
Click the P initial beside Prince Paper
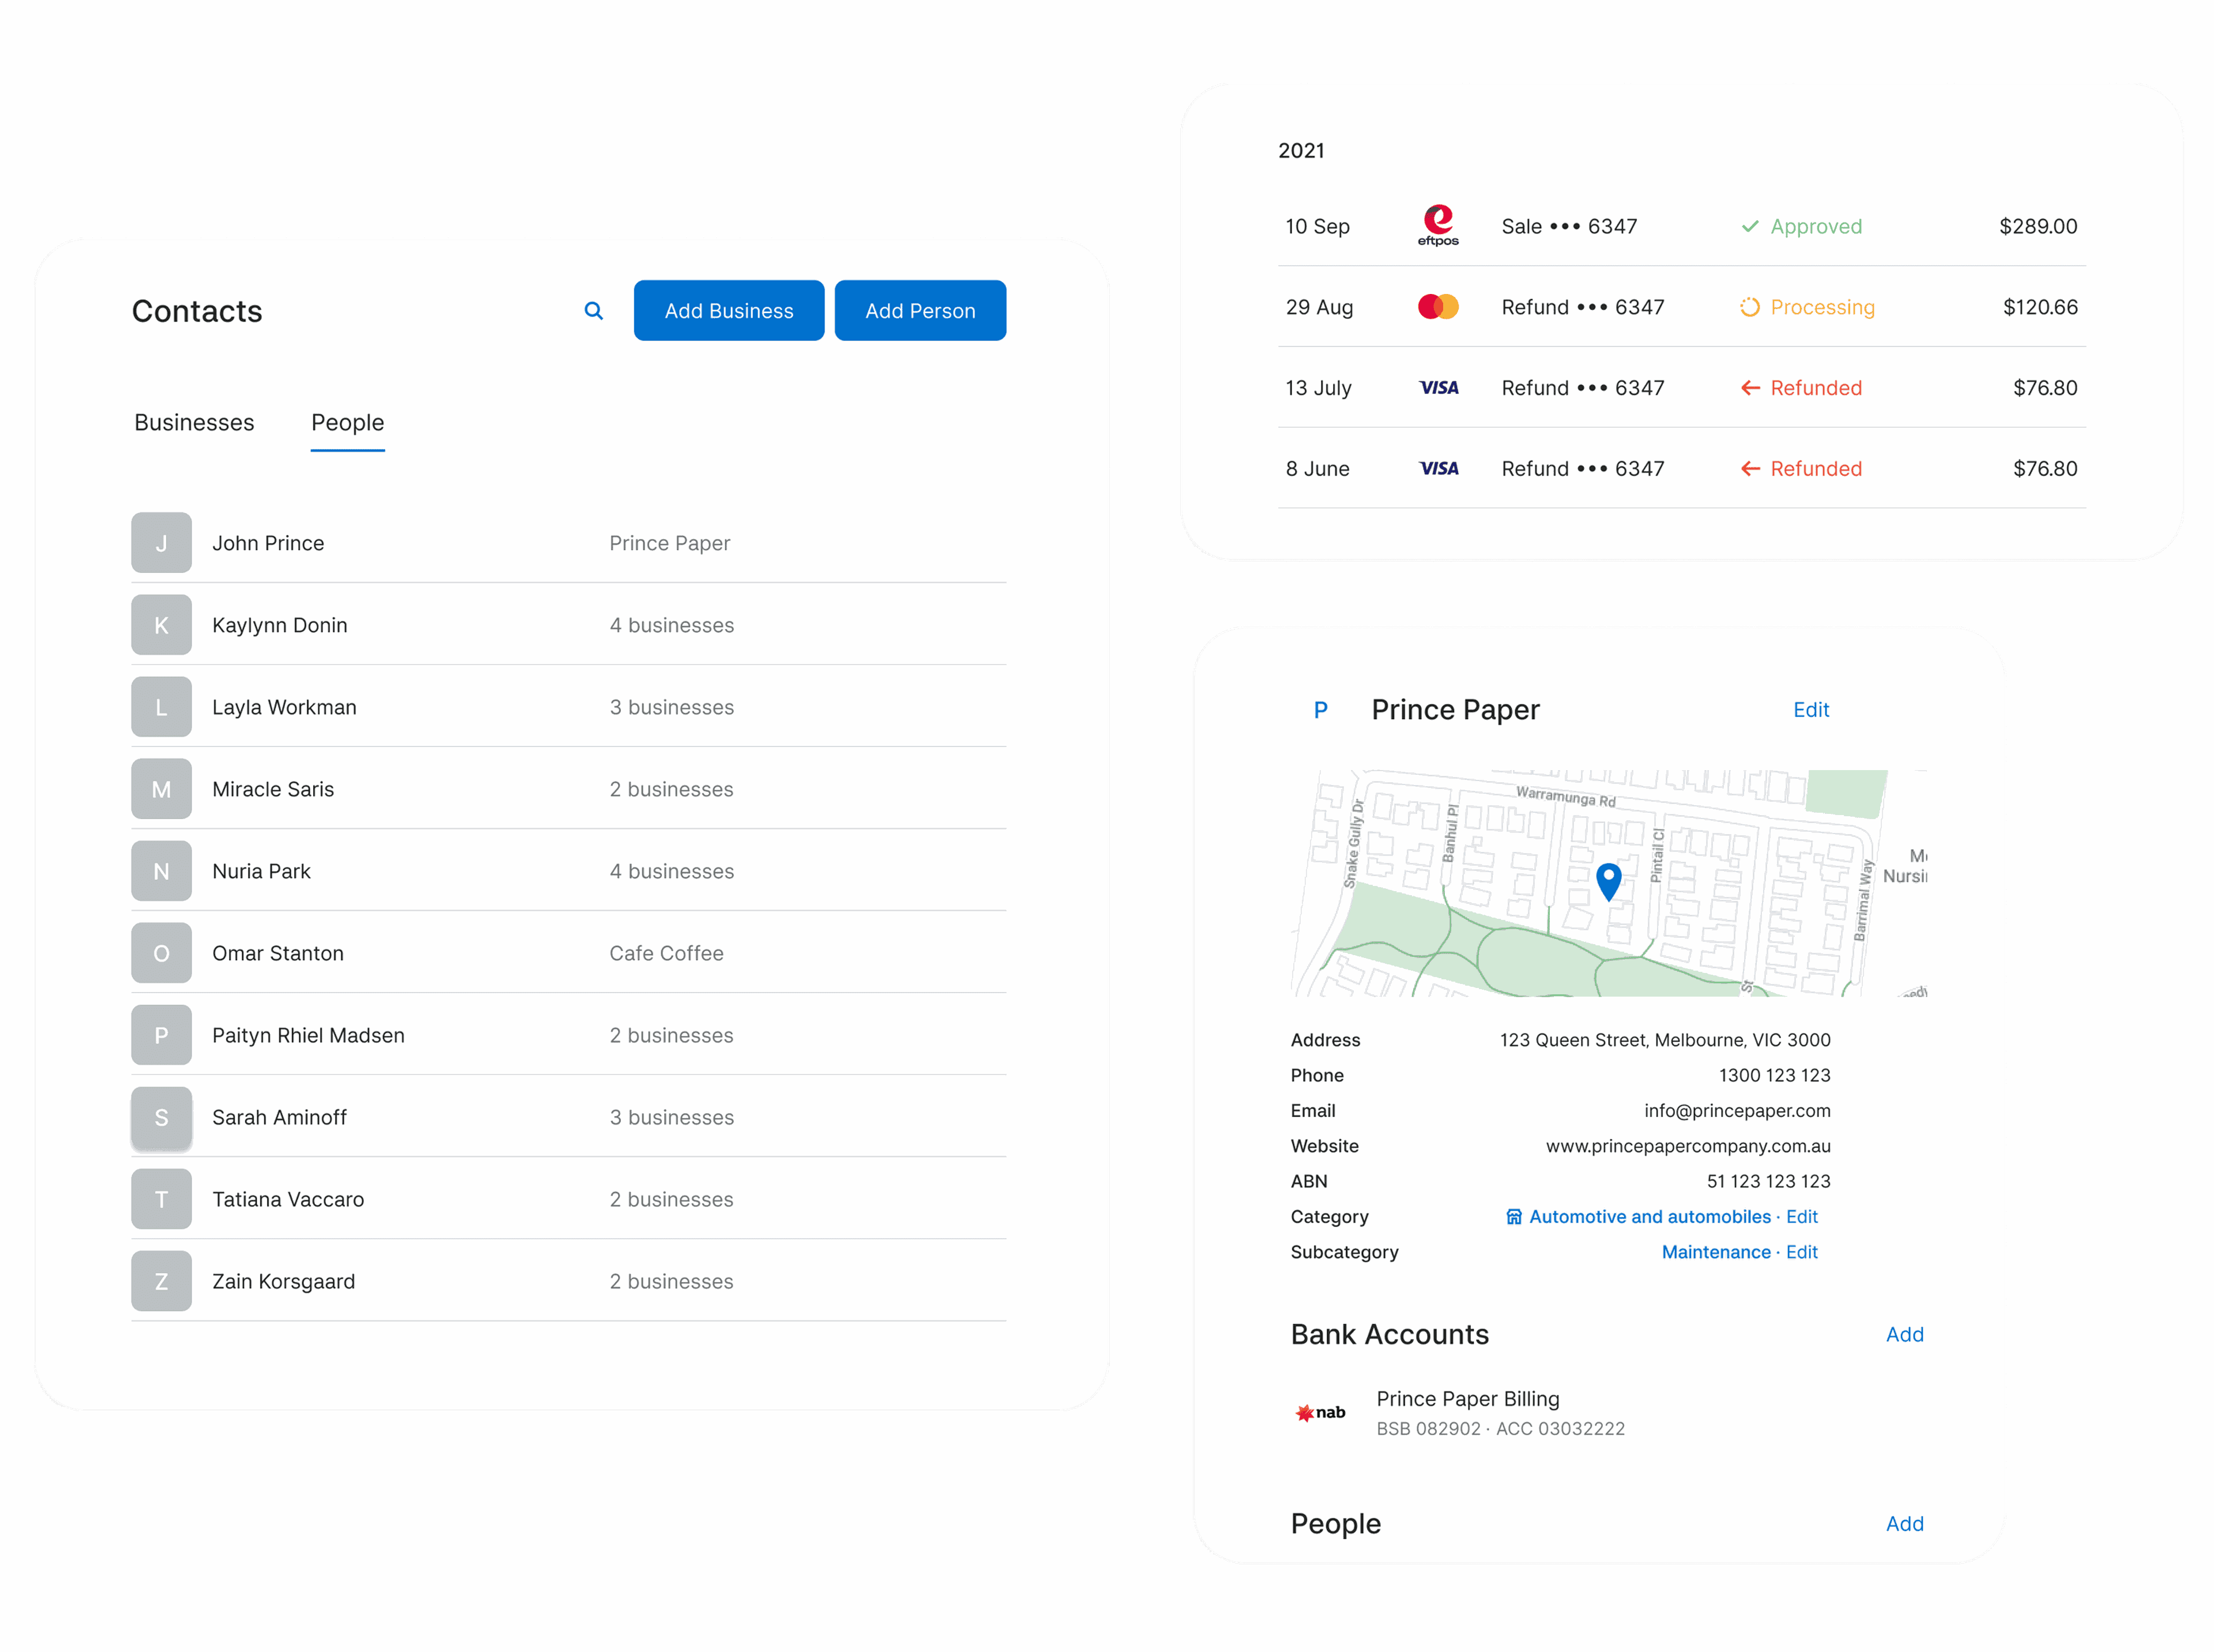(x=1320, y=710)
